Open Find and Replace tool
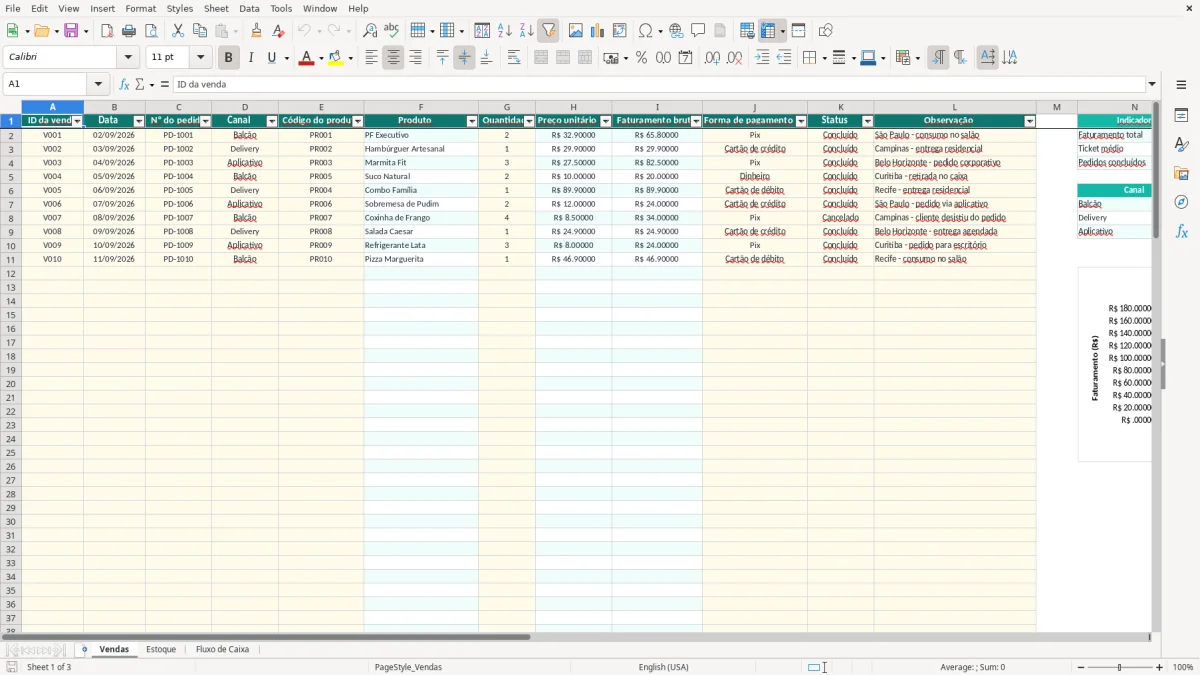The width and height of the screenshot is (1200, 675). click(x=370, y=31)
